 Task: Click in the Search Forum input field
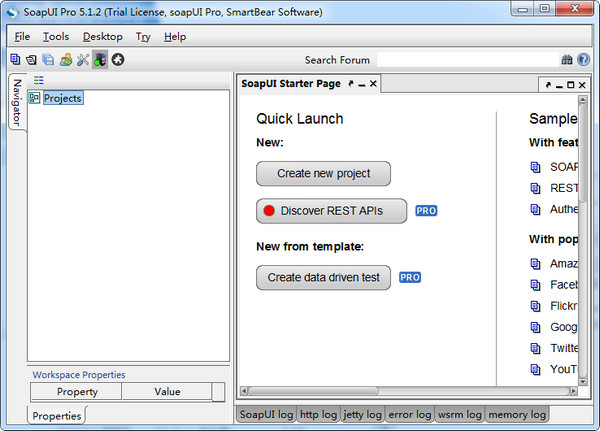[x=468, y=60]
